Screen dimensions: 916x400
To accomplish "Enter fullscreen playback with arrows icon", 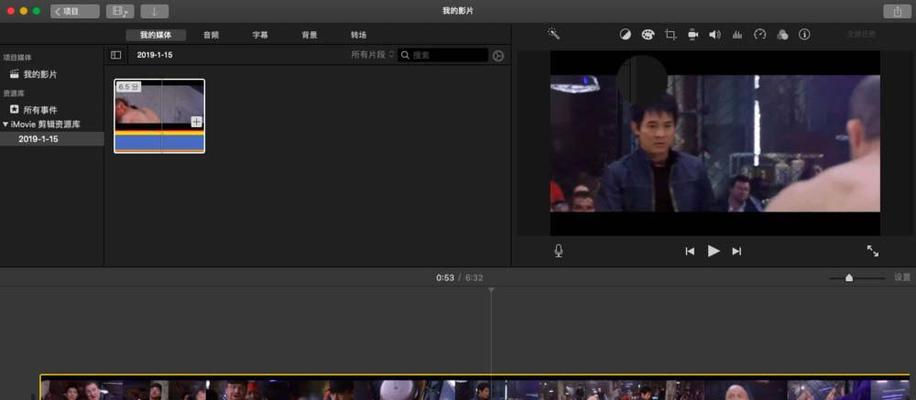I will pos(873,251).
